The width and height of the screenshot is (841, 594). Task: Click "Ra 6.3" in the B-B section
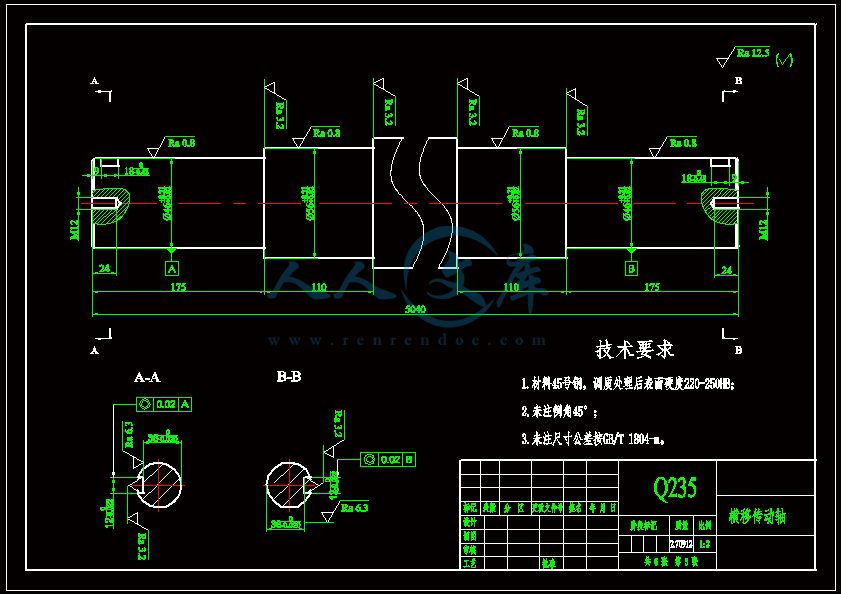coord(355,508)
